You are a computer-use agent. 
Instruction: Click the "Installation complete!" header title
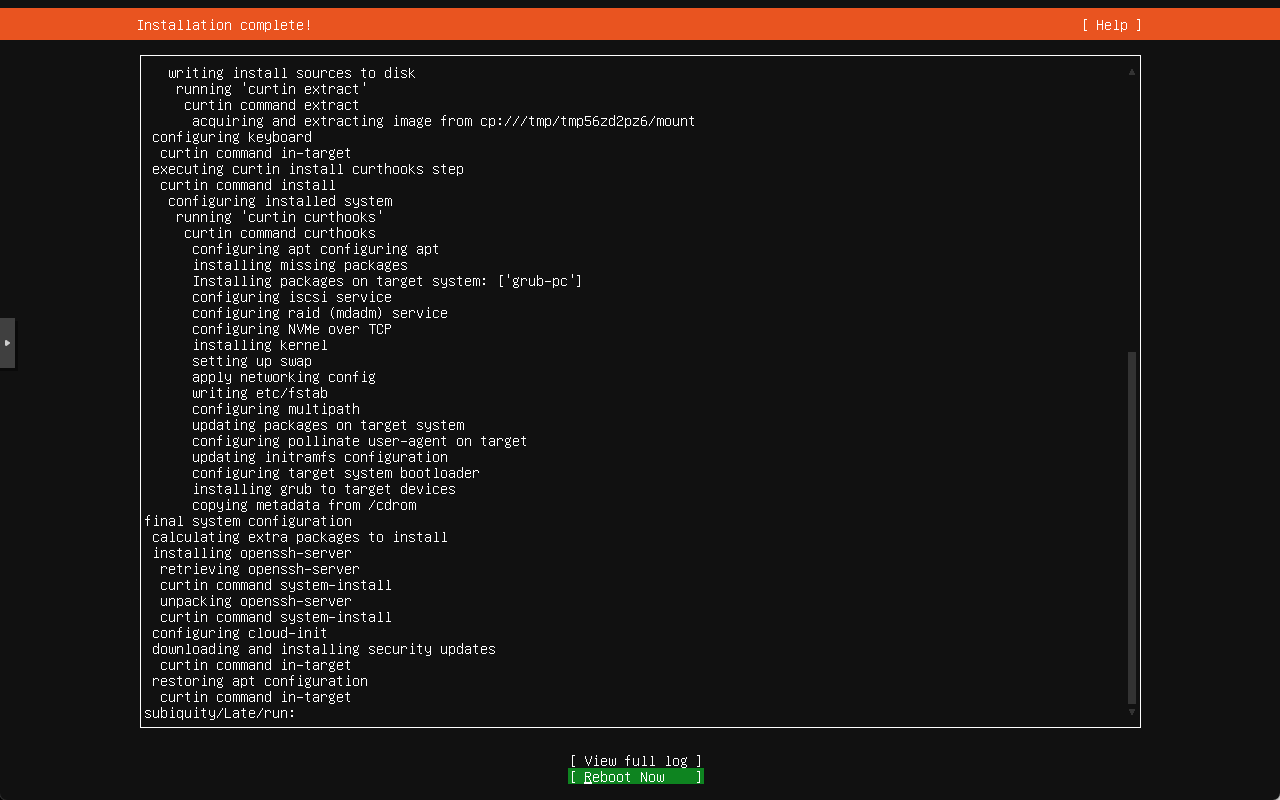(224, 25)
